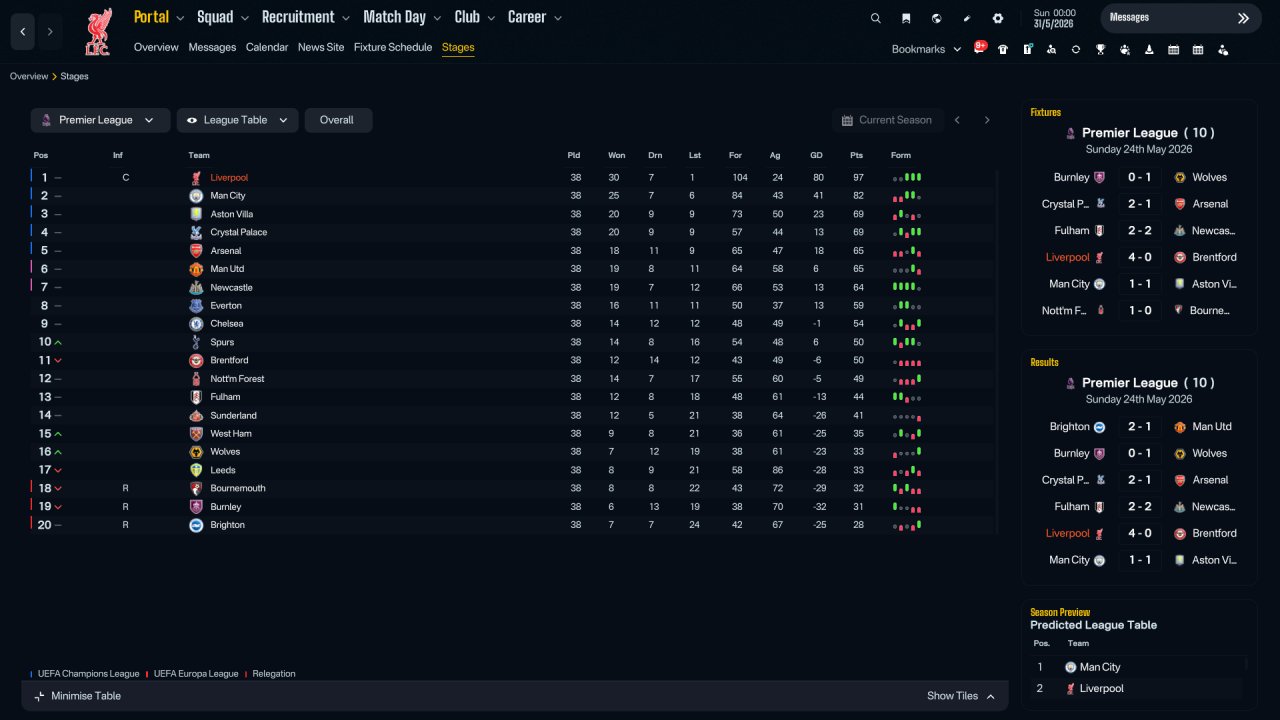Click the Liverpool LFC crest in header
1280x720 pixels.
point(98,32)
